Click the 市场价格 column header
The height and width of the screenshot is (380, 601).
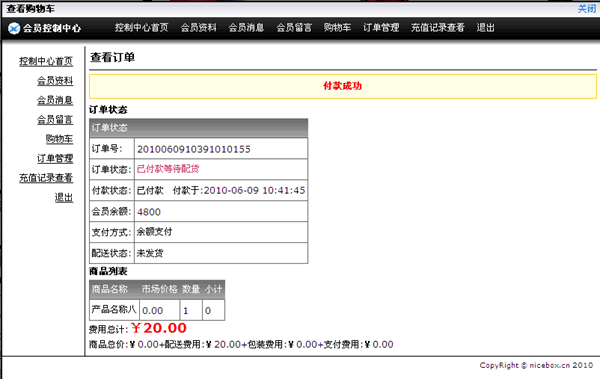pos(159,289)
